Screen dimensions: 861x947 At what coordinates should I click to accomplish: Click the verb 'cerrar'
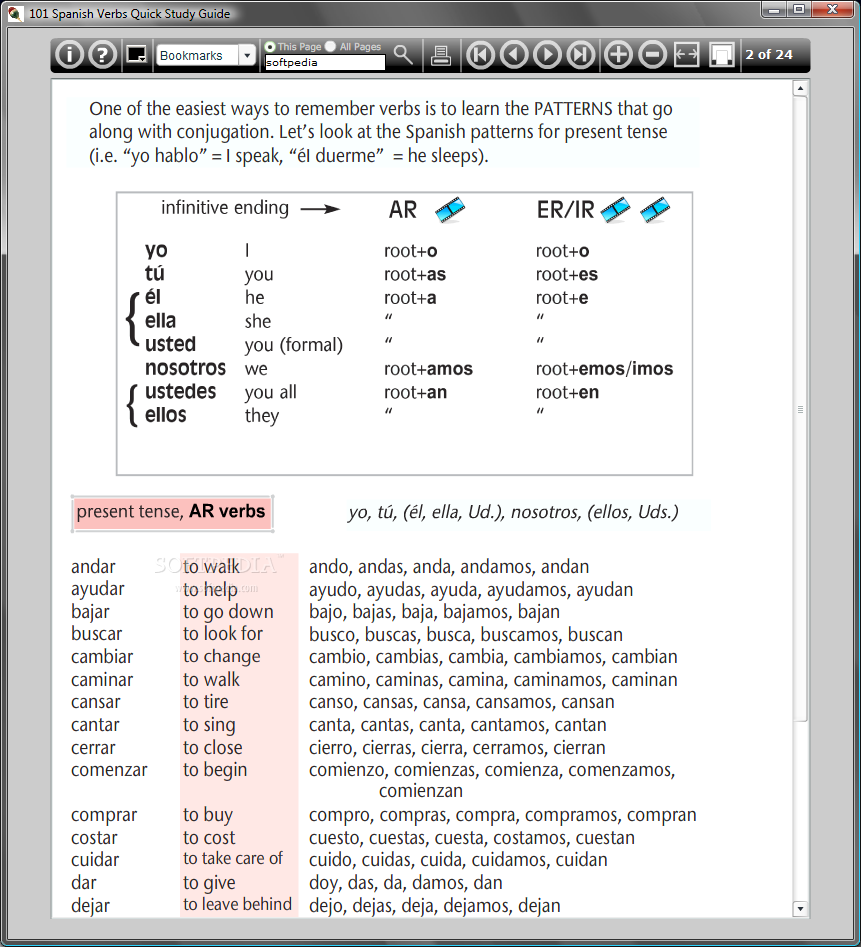[93, 748]
